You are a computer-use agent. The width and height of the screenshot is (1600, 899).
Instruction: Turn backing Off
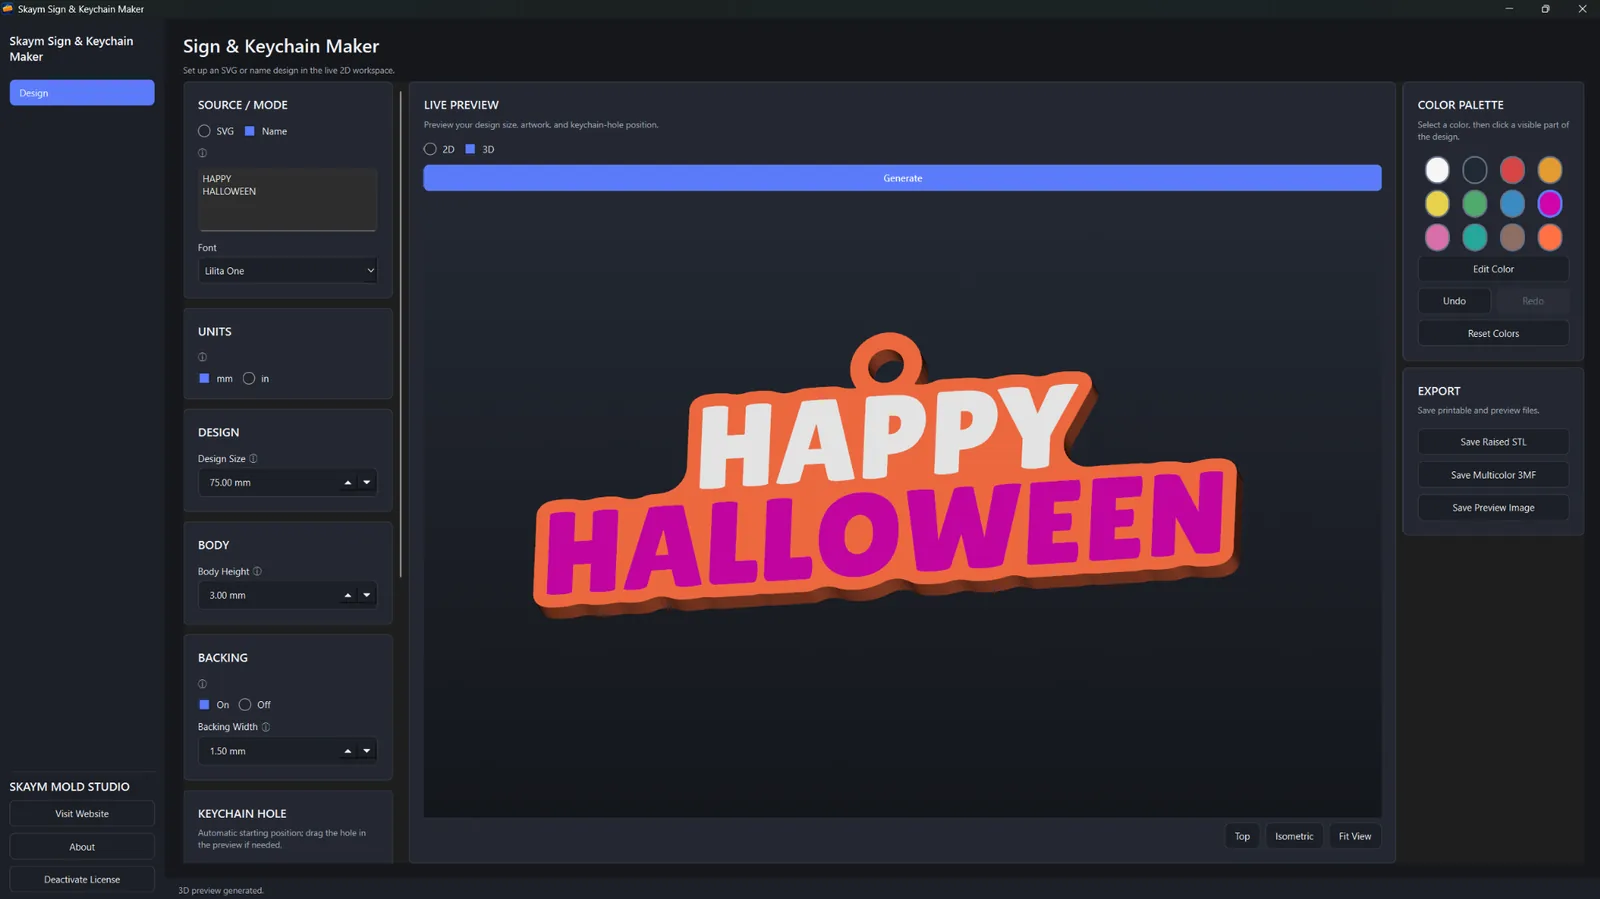pyautogui.click(x=245, y=705)
